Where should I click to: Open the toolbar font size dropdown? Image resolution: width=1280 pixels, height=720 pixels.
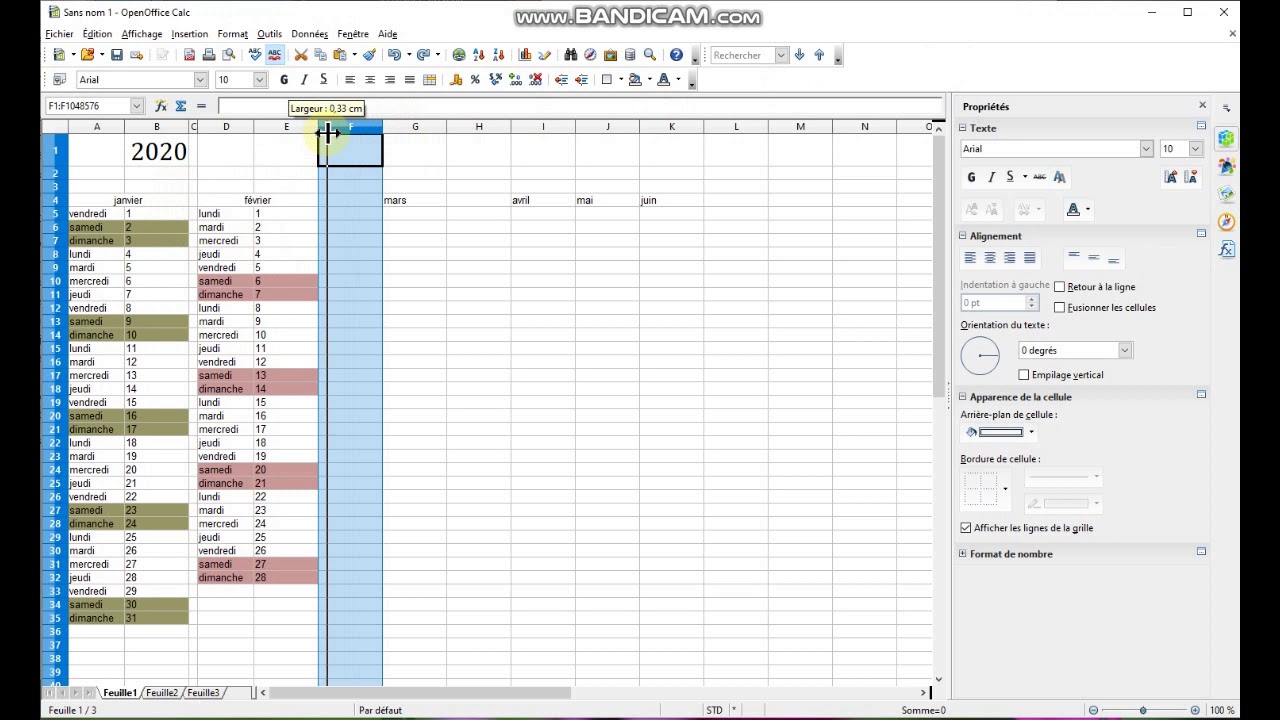[259, 80]
